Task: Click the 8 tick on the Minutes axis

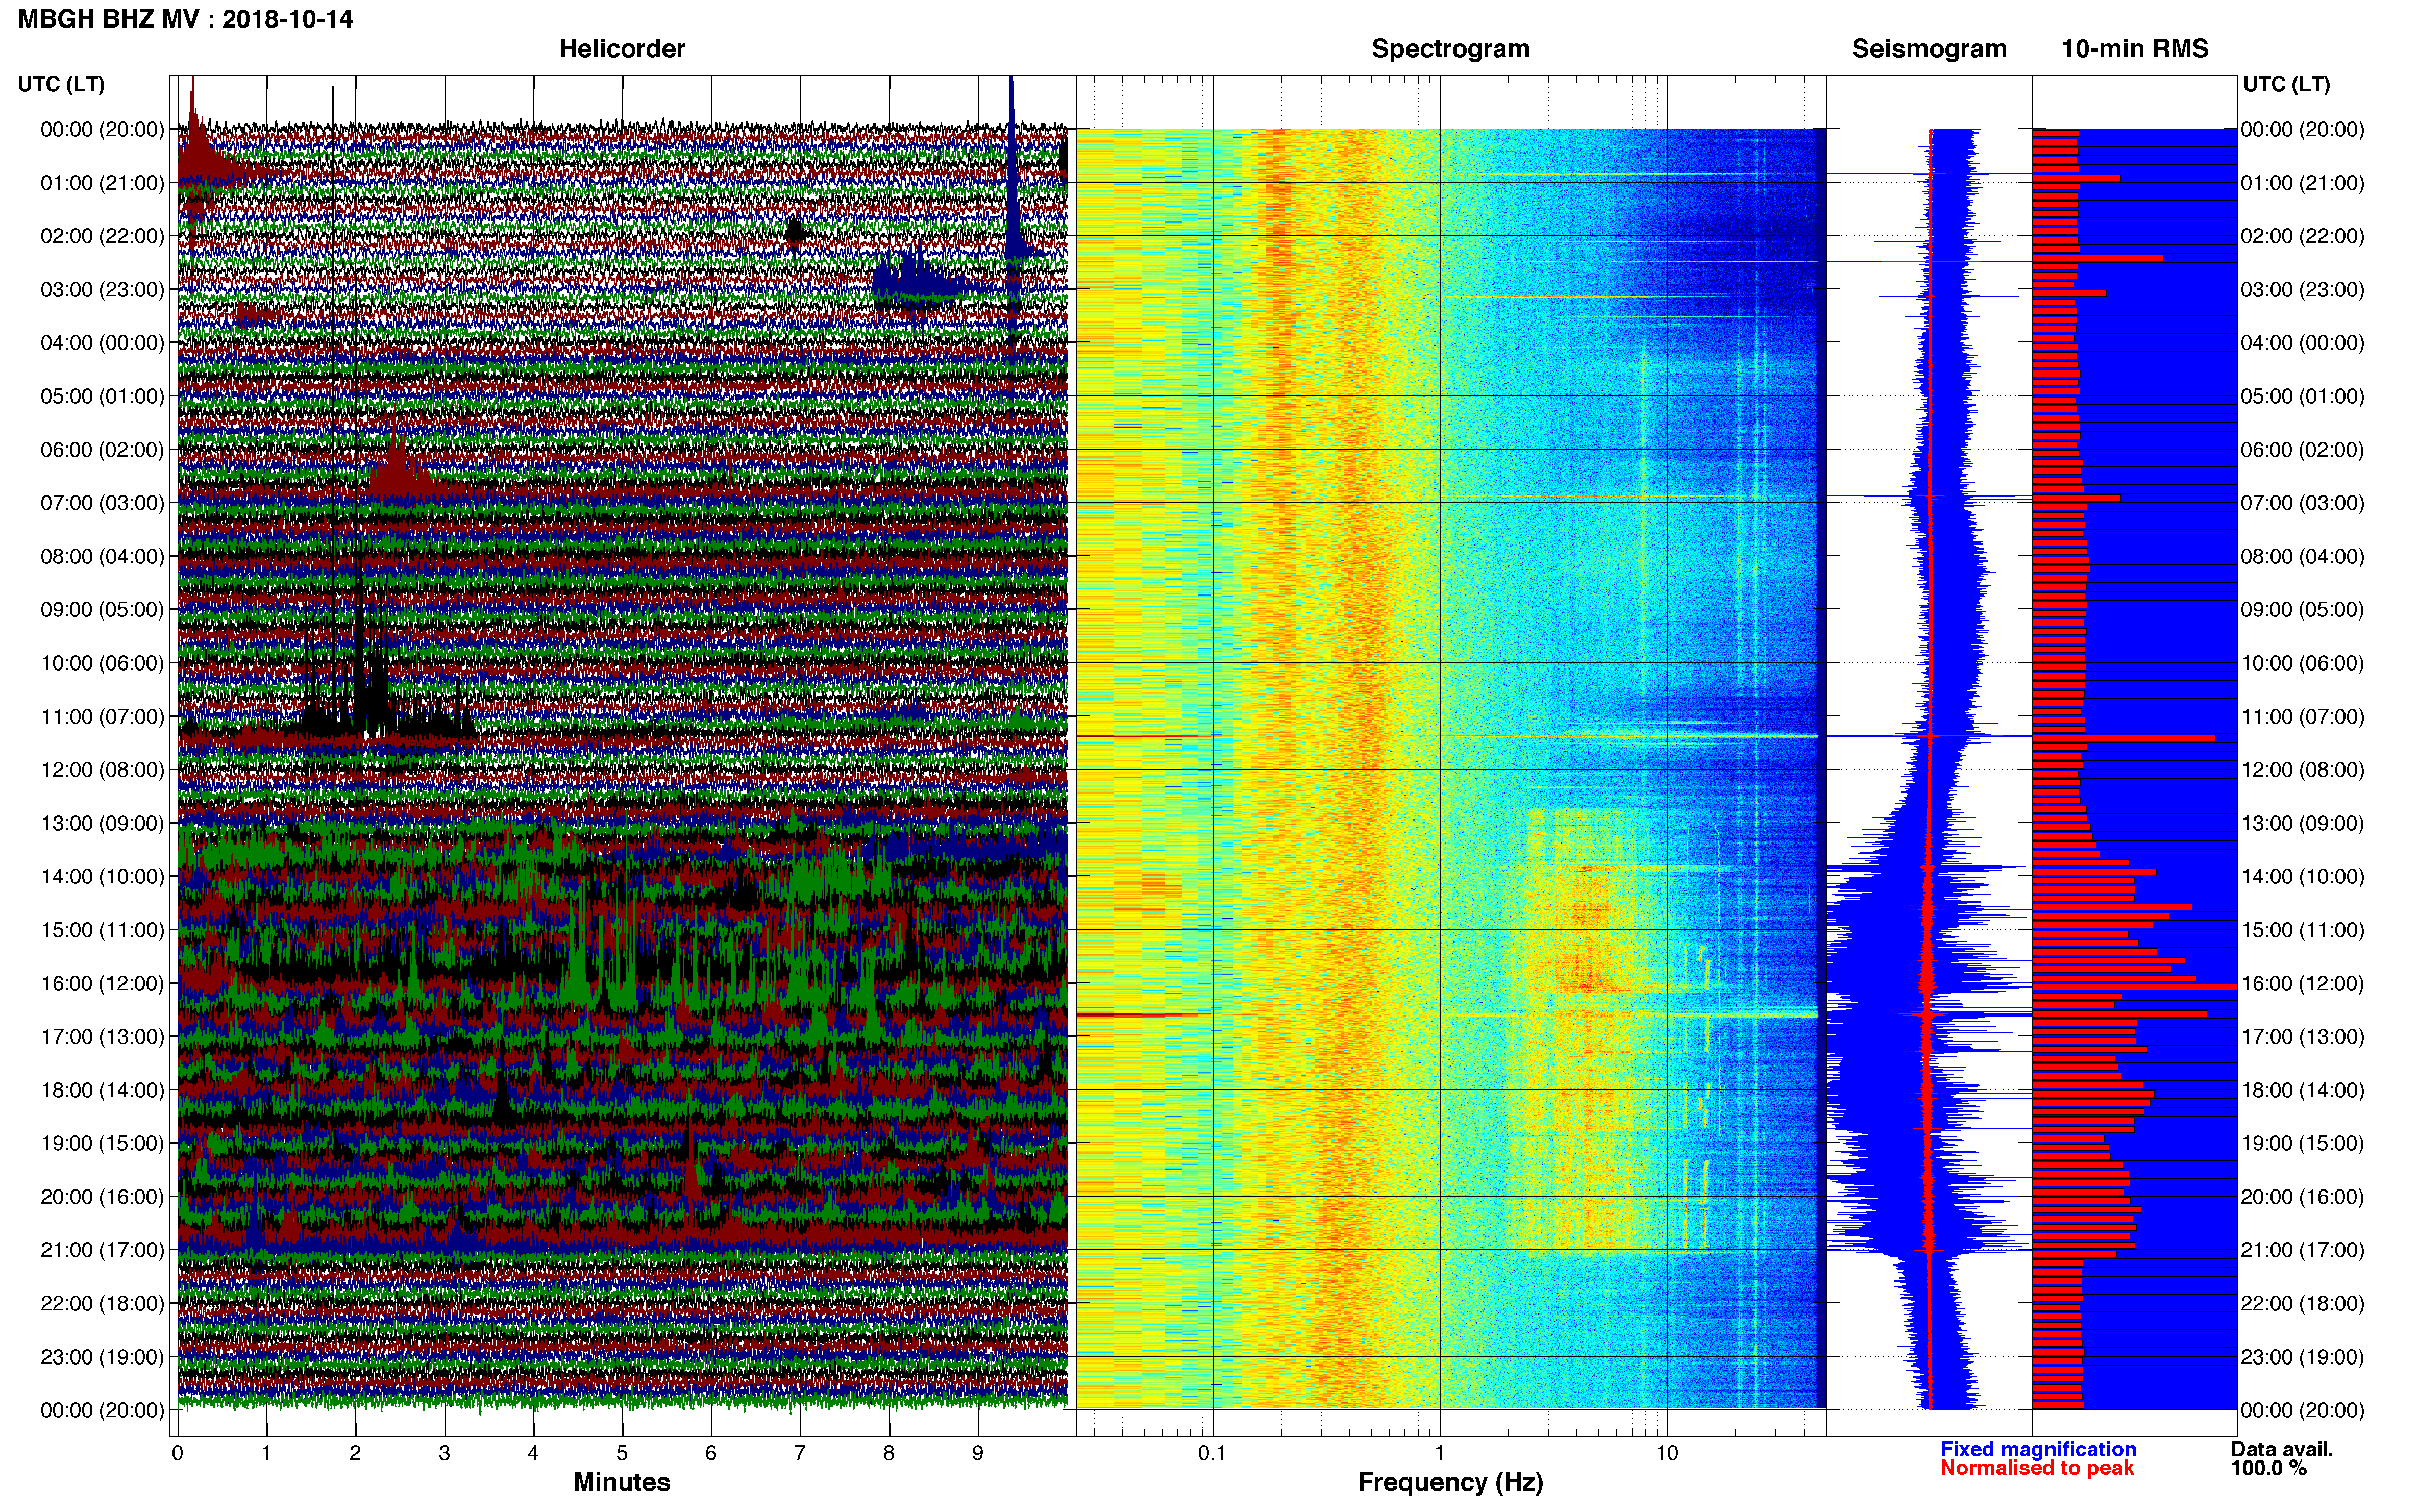Action: click(888, 1454)
